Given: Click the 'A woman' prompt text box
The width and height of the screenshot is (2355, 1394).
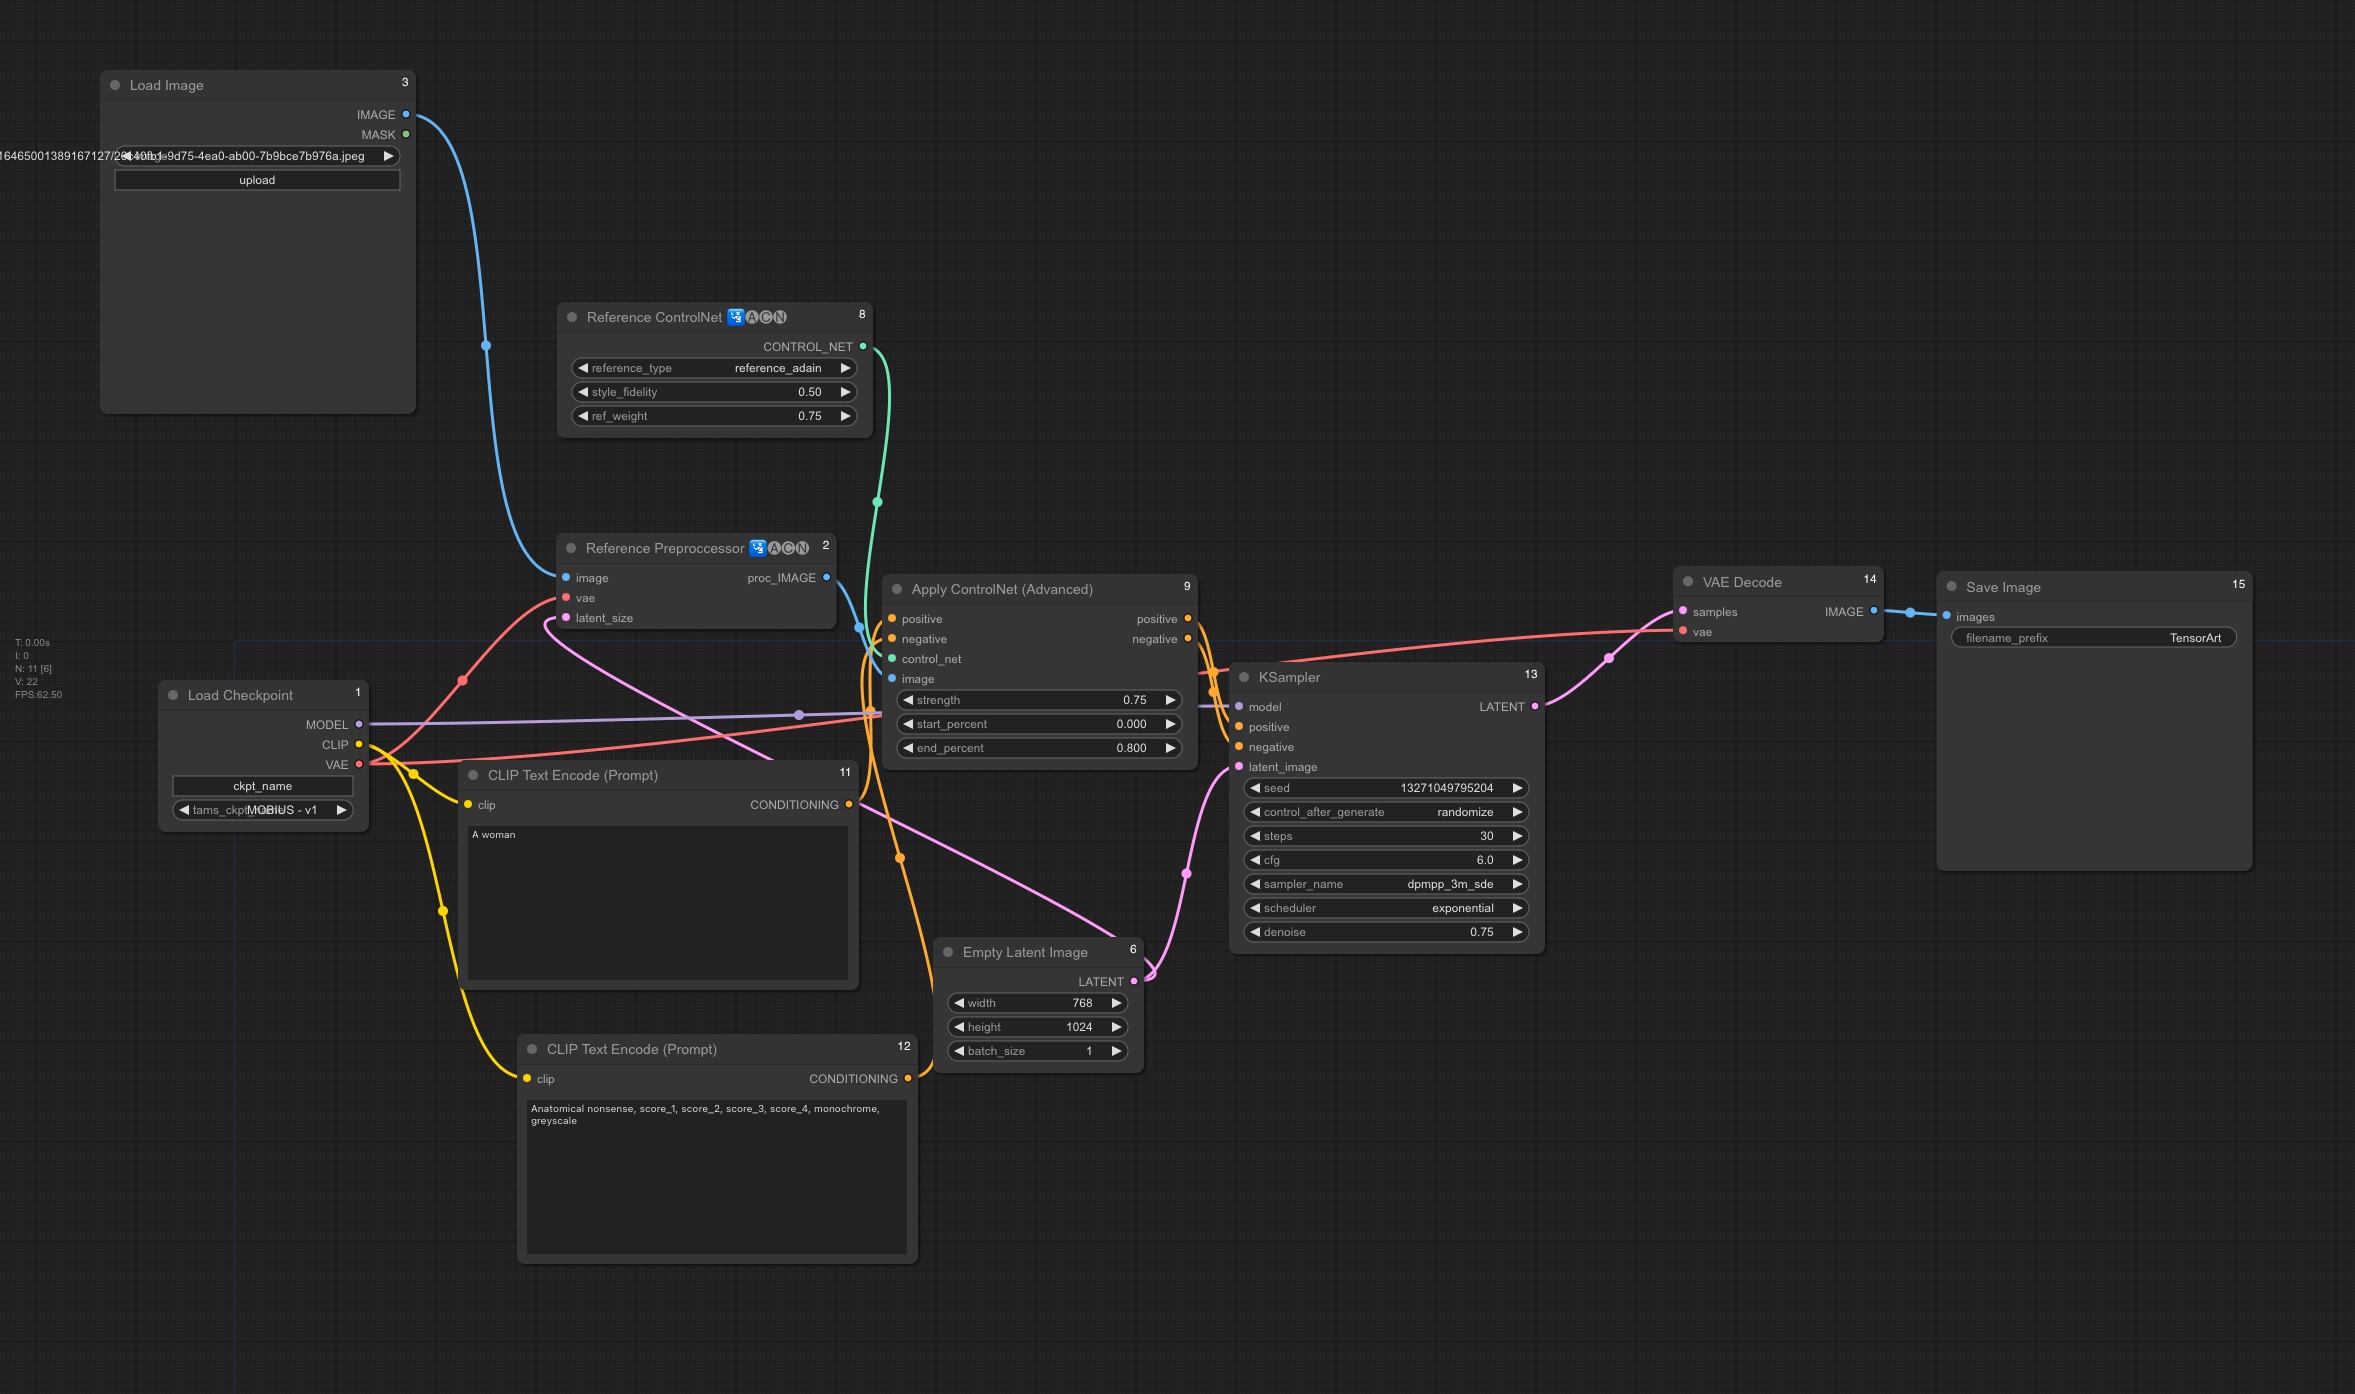Looking at the screenshot, I should tap(658, 902).
